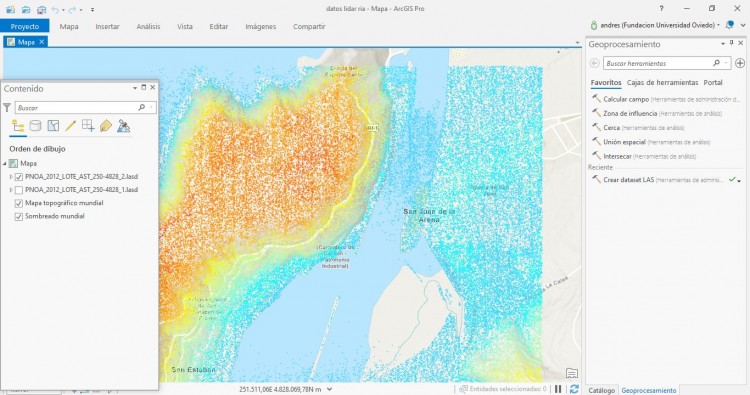This screenshot has height=395, width=750.
Task: Select List By Editing pencil icon
Action: coord(70,126)
